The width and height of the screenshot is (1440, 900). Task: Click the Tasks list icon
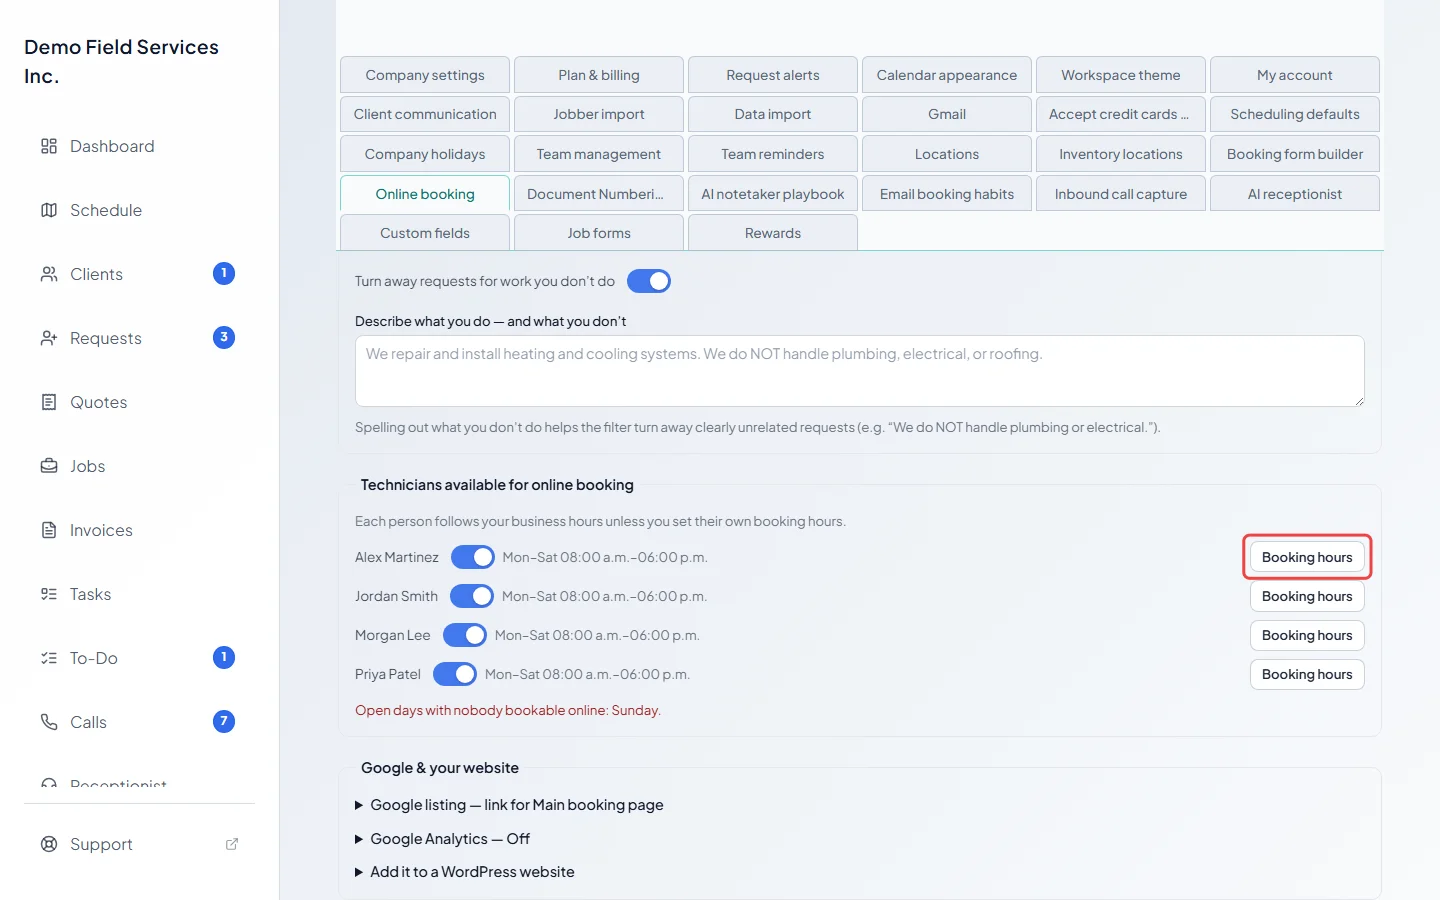pyautogui.click(x=49, y=594)
